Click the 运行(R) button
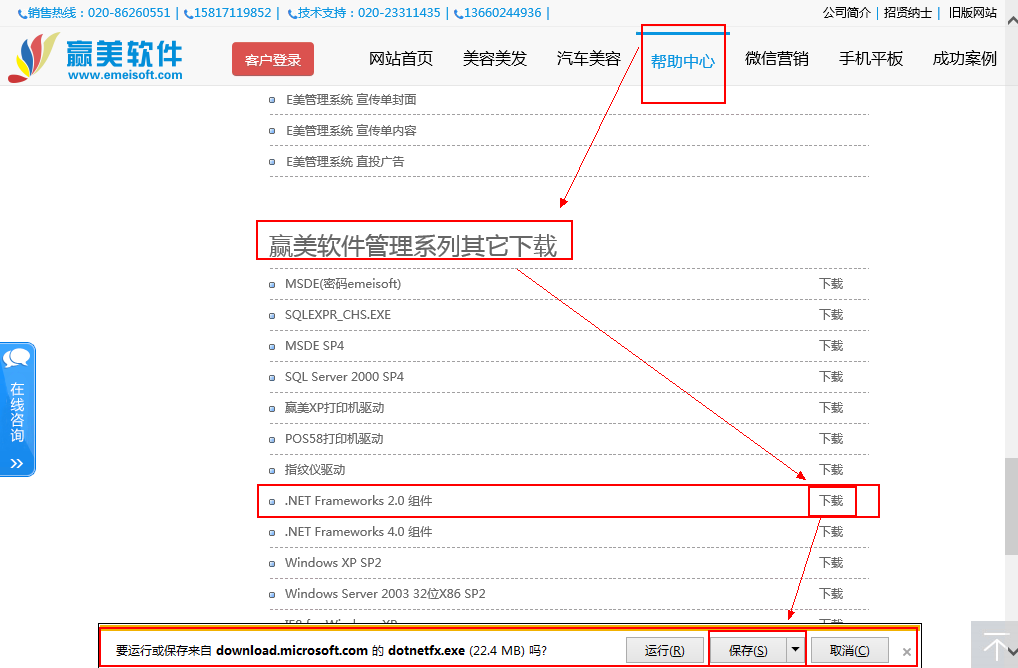 click(665, 650)
